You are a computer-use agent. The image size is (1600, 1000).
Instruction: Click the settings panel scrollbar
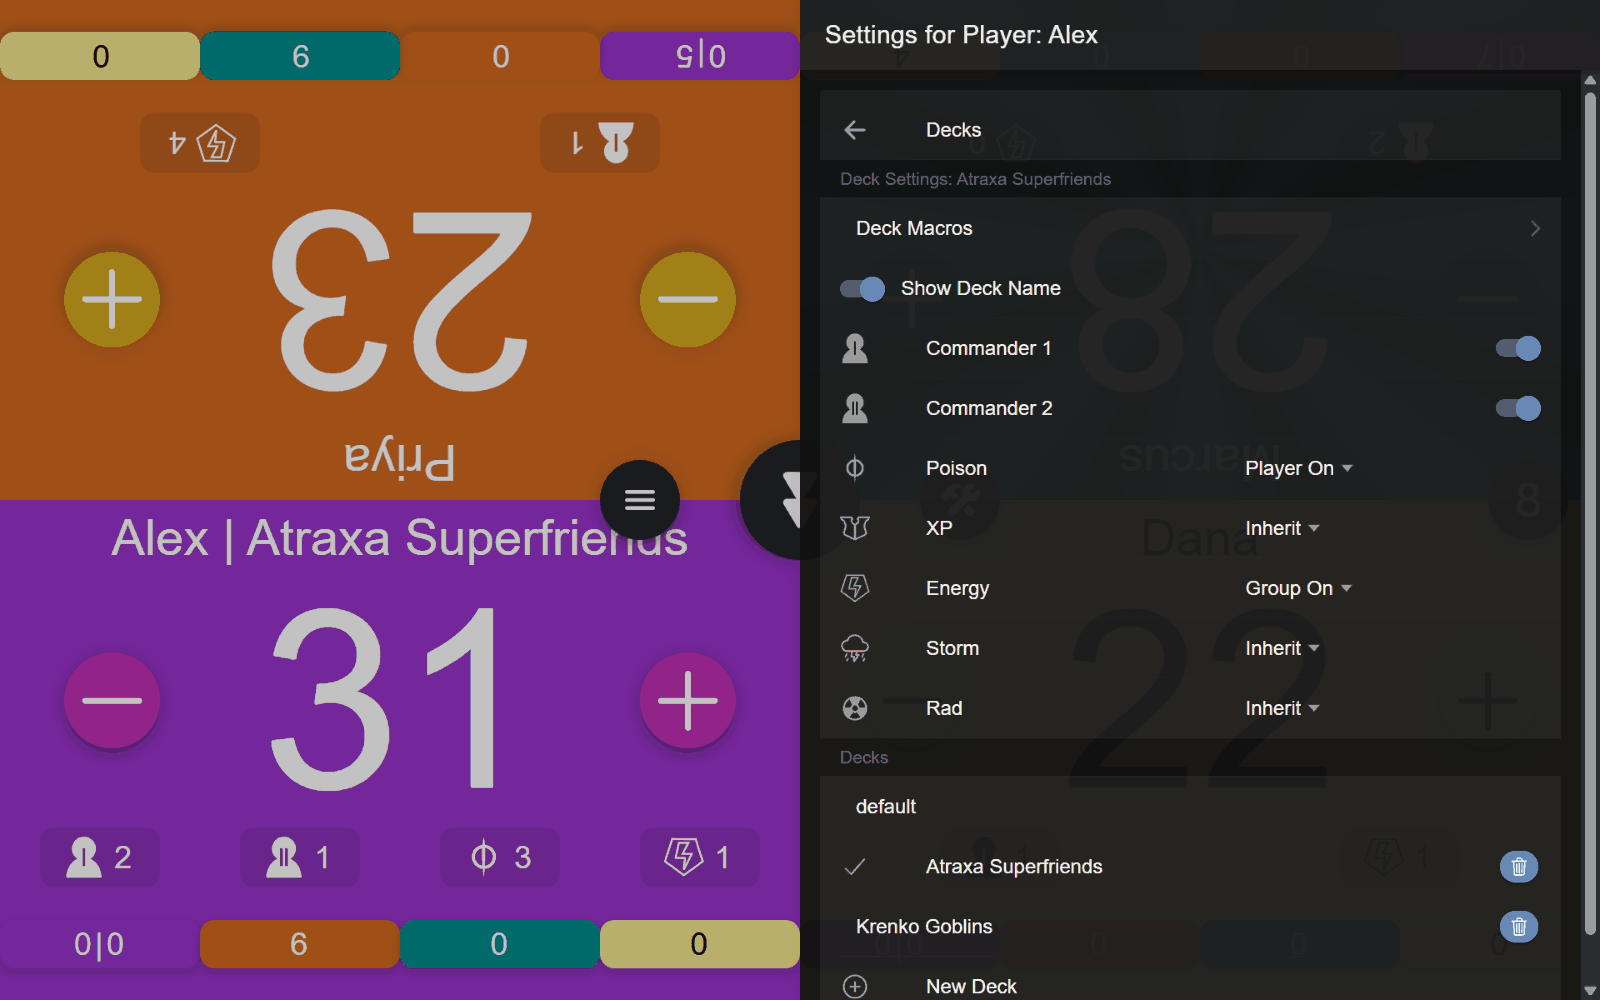(x=1590, y=515)
